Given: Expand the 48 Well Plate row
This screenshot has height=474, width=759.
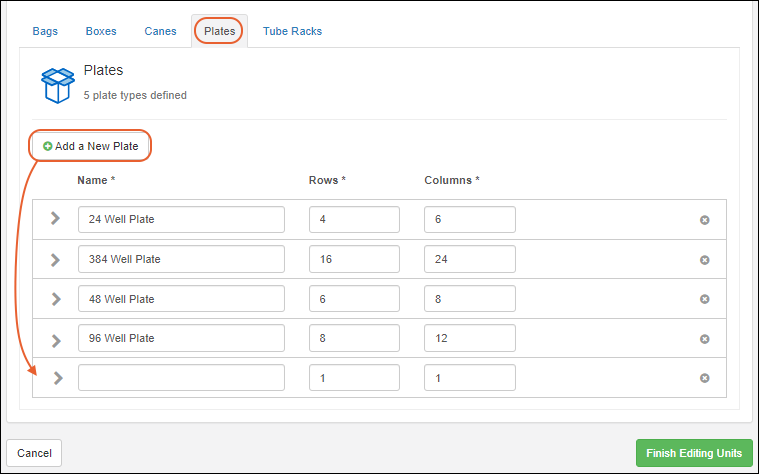Looking at the screenshot, I should click(56, 299).
